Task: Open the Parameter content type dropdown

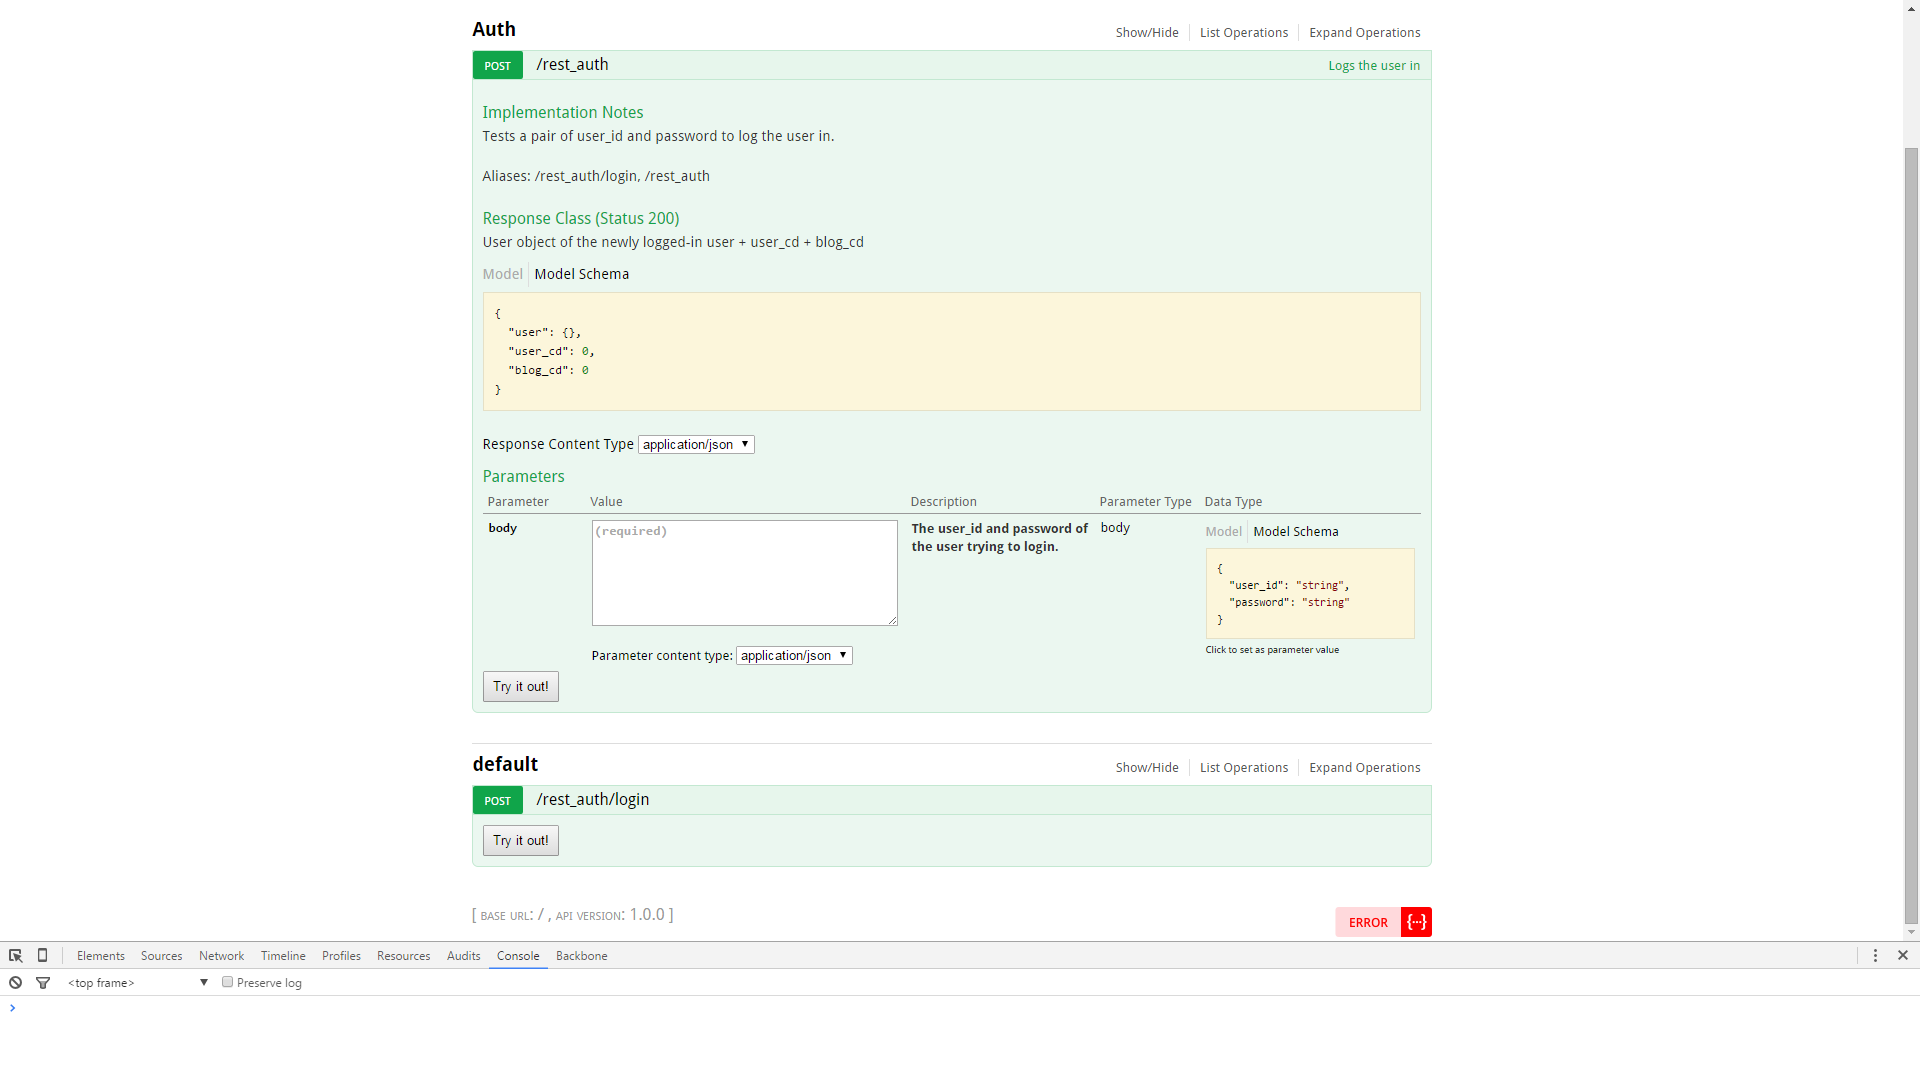Action: 794,656
